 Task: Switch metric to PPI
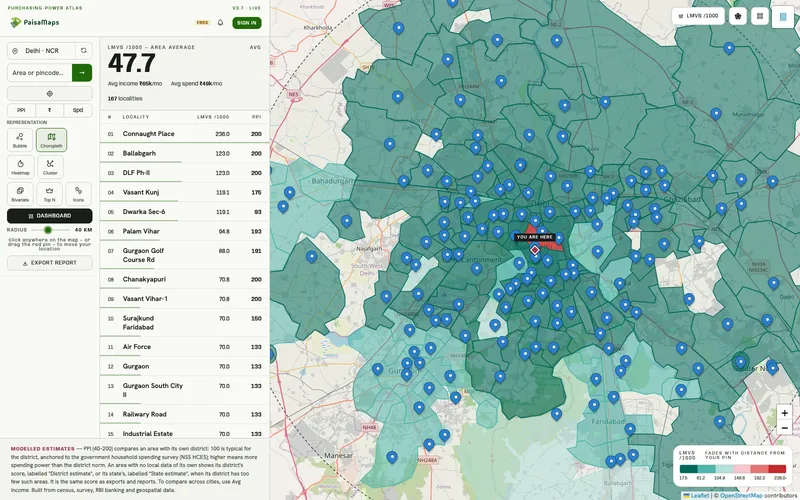[x=21, y=110]
